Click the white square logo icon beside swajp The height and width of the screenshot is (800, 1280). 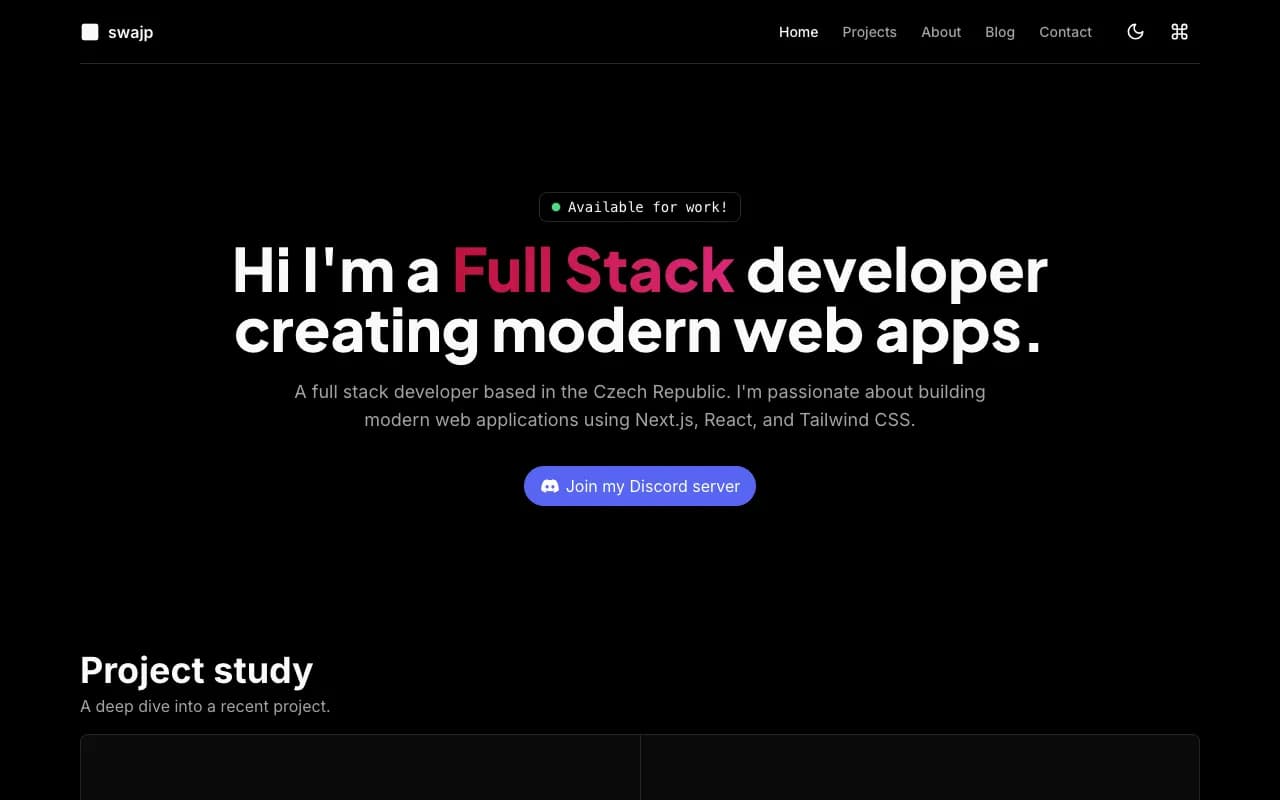[89, 31]
